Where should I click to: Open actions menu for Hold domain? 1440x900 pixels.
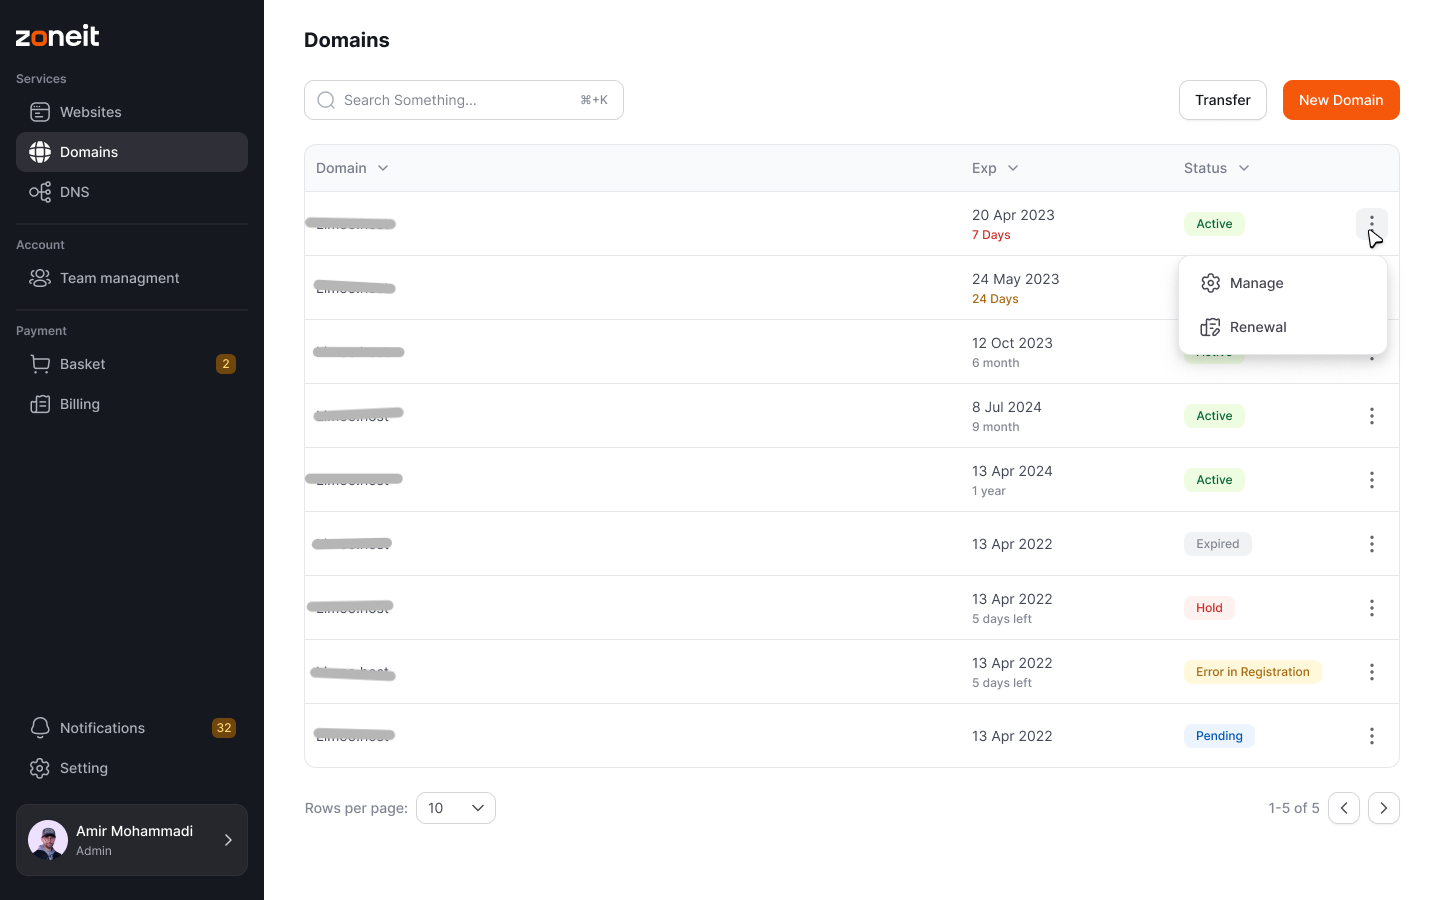point(1372,608)
